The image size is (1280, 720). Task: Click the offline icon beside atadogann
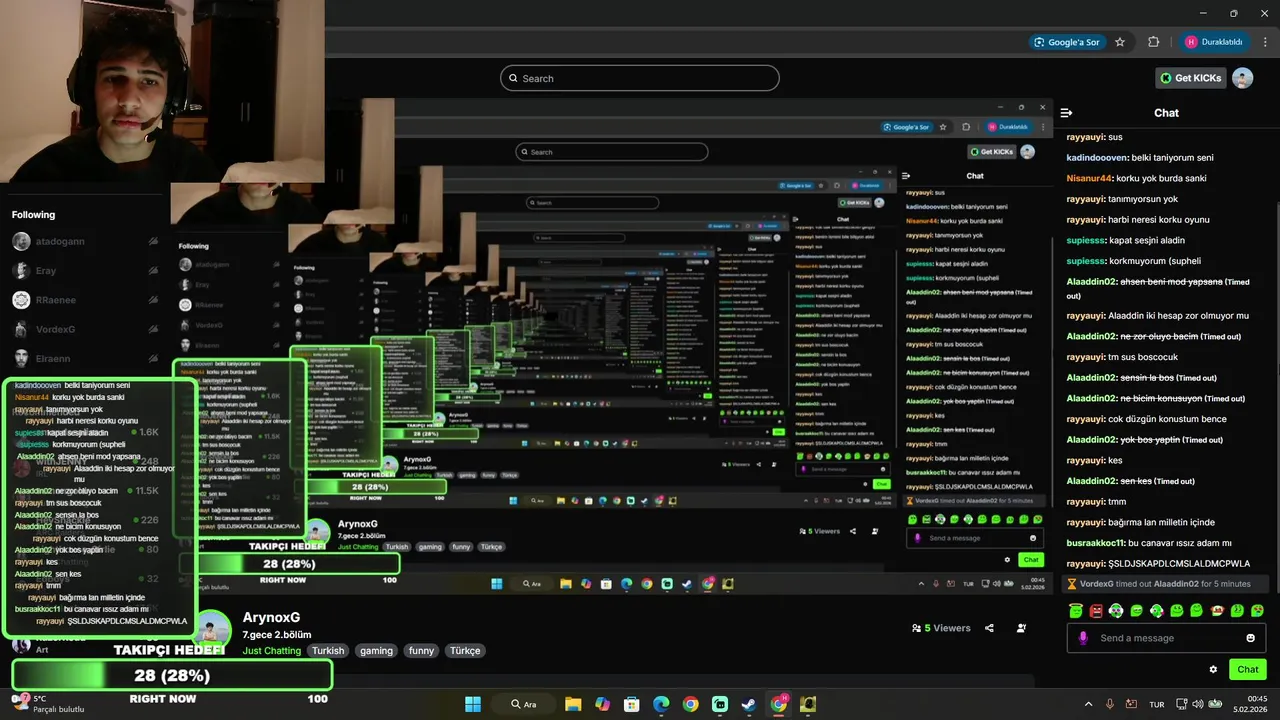(153, 241)
